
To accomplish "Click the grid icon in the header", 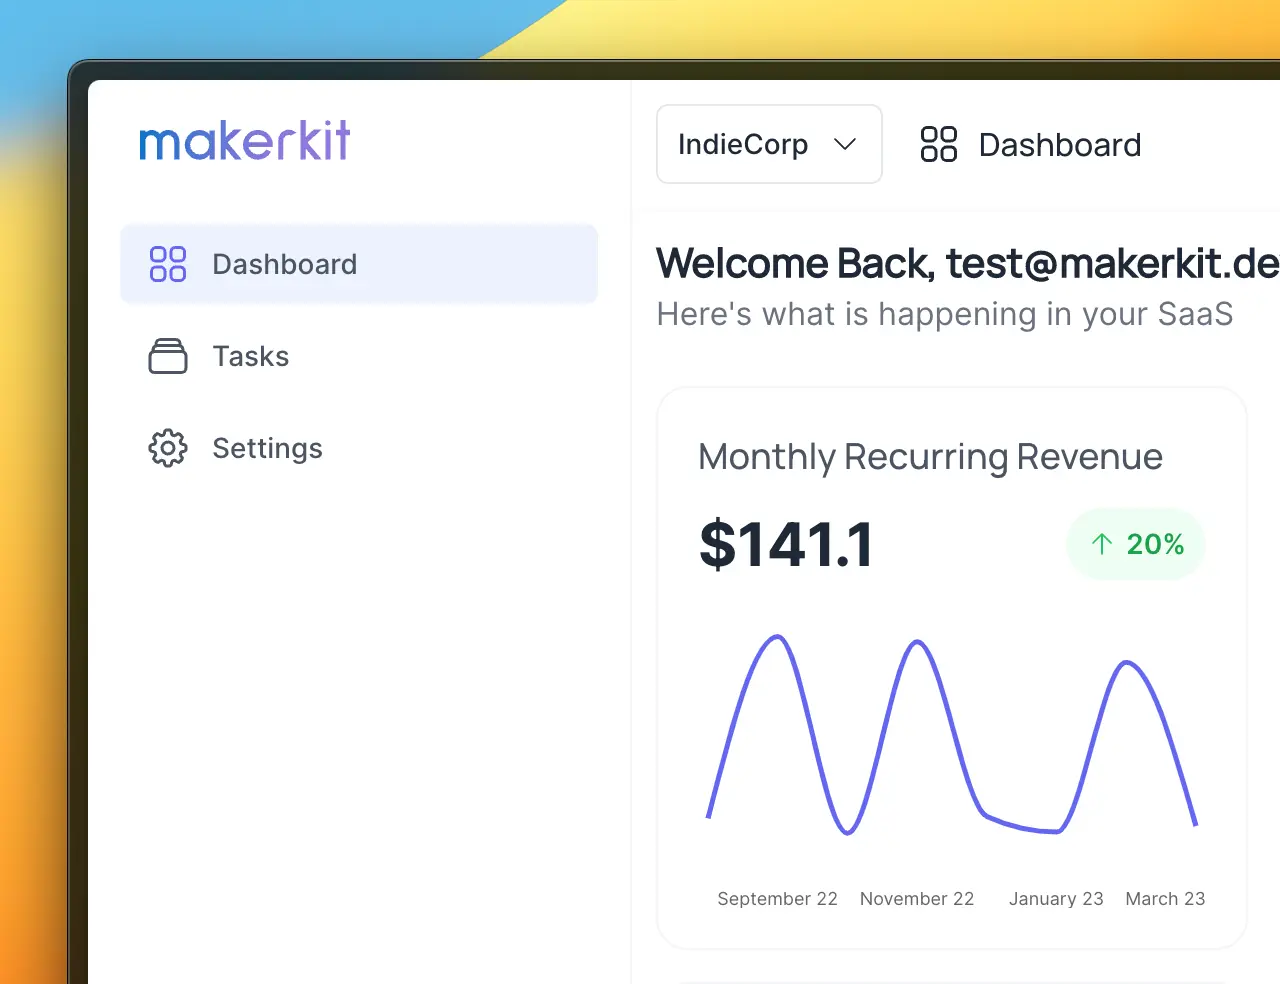I will (938, 144).
